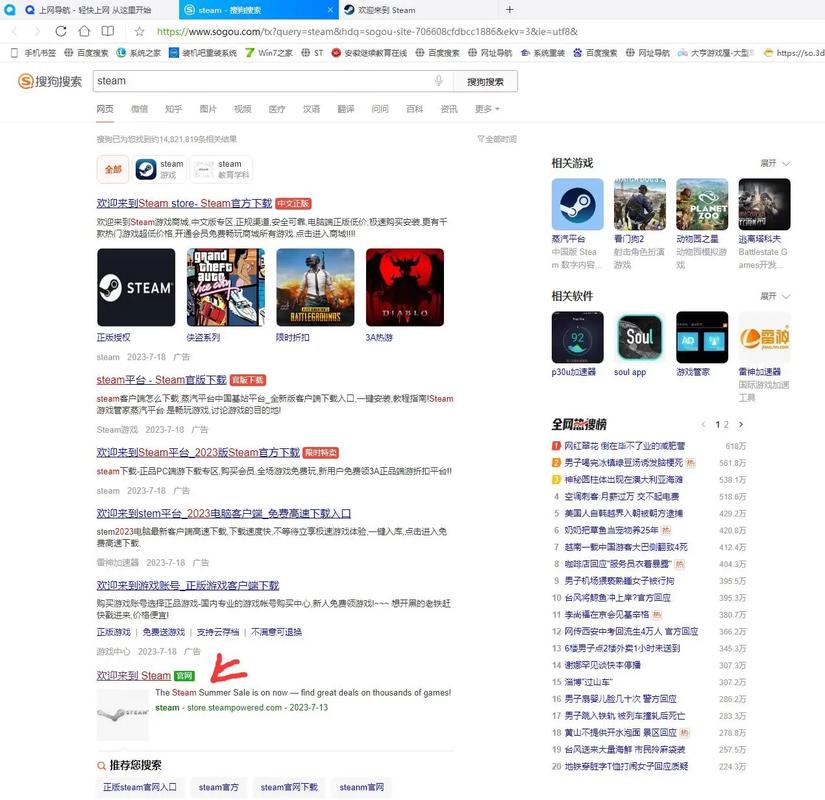Click the Steam logo thumbnail in official result

click(x=123, y=714)
